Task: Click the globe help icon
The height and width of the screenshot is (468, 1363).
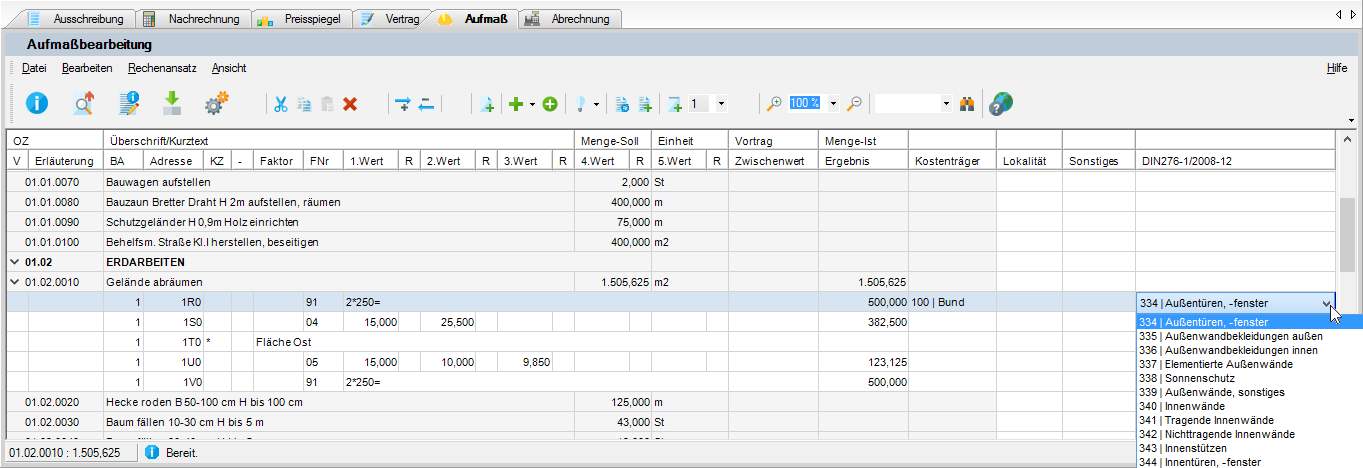Action: 1000,103
